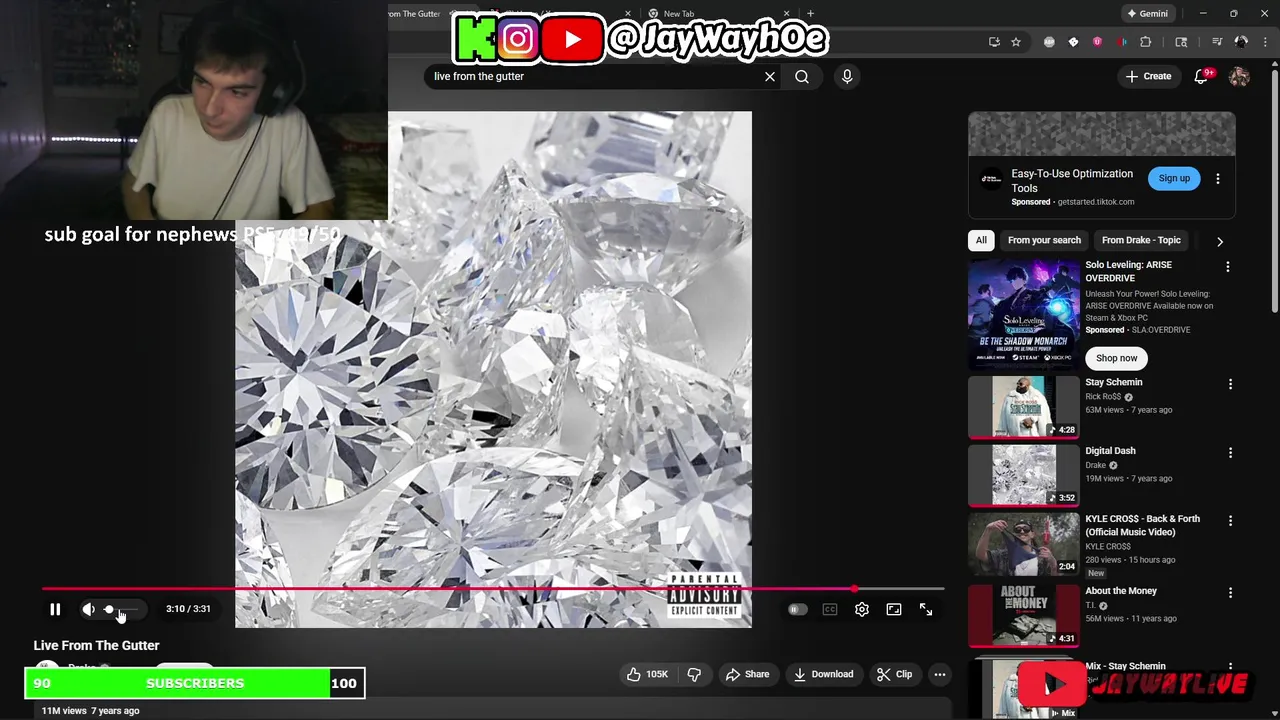Select the All filter chip

981,240
